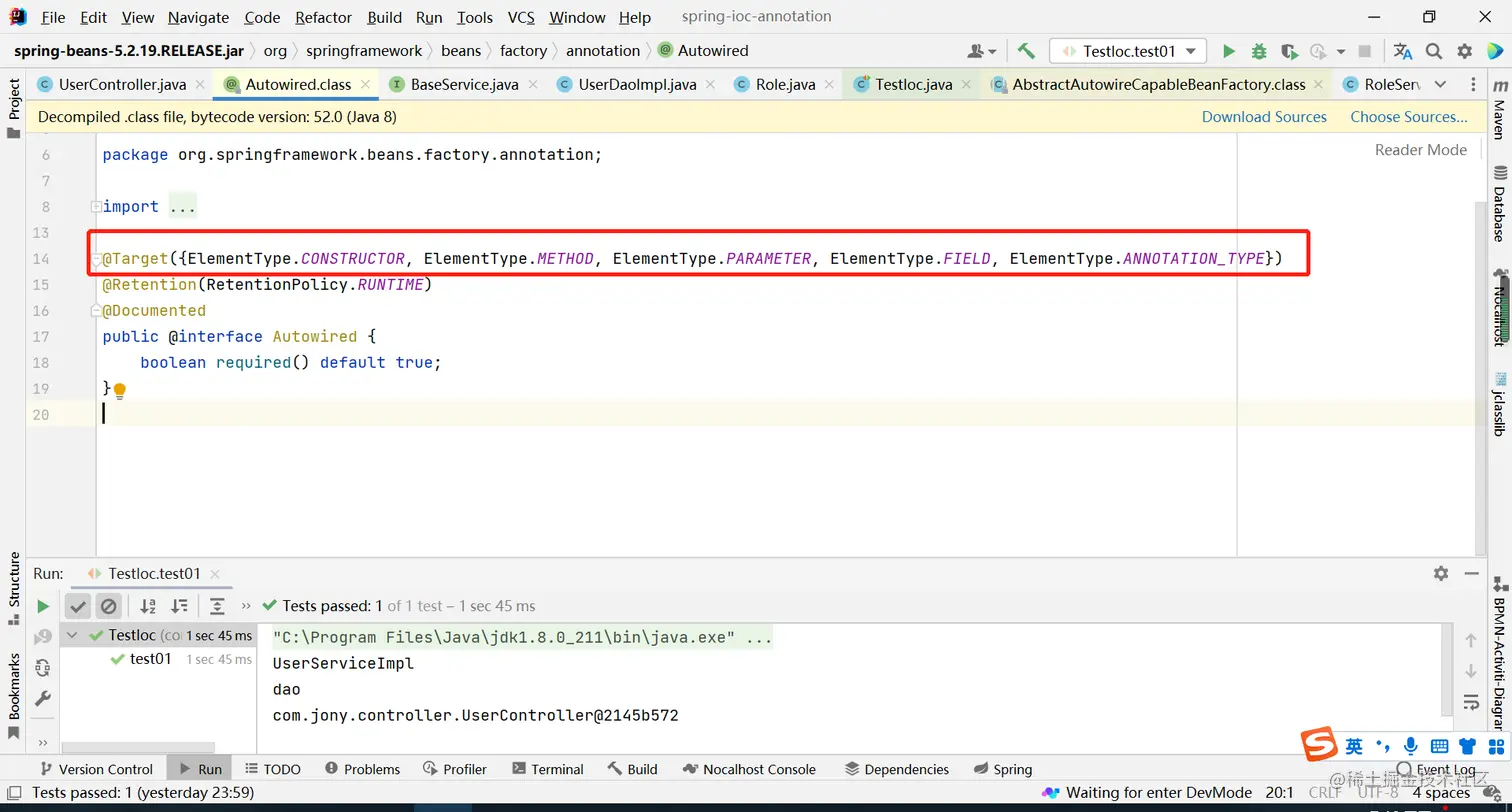The image size is (1512, 812).
Task: Sort test results by duration
Action: (180, 606)
